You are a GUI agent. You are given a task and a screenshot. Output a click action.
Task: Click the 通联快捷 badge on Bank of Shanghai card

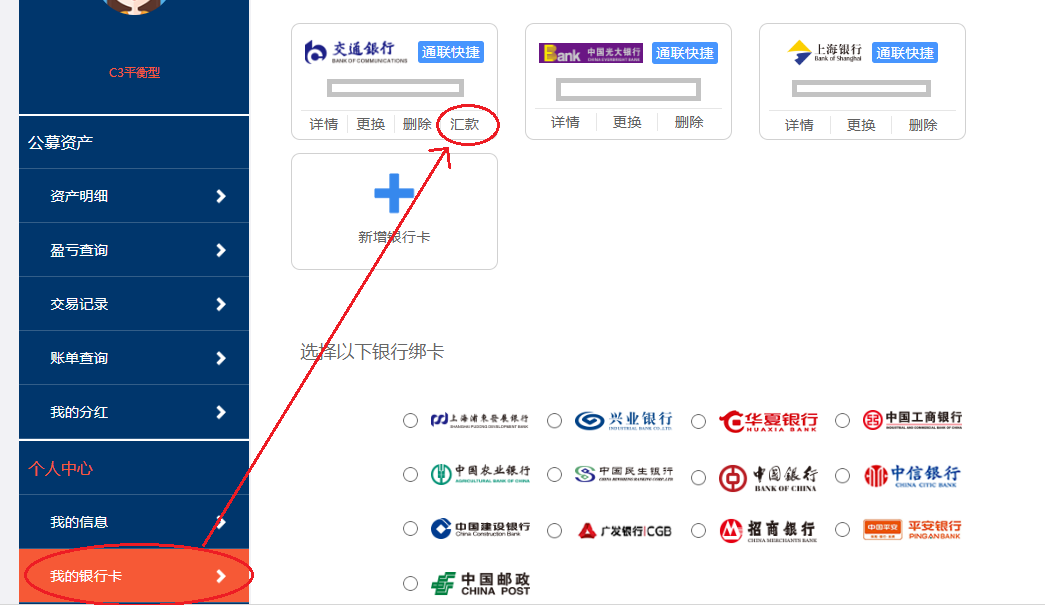[x=905, y=53]
